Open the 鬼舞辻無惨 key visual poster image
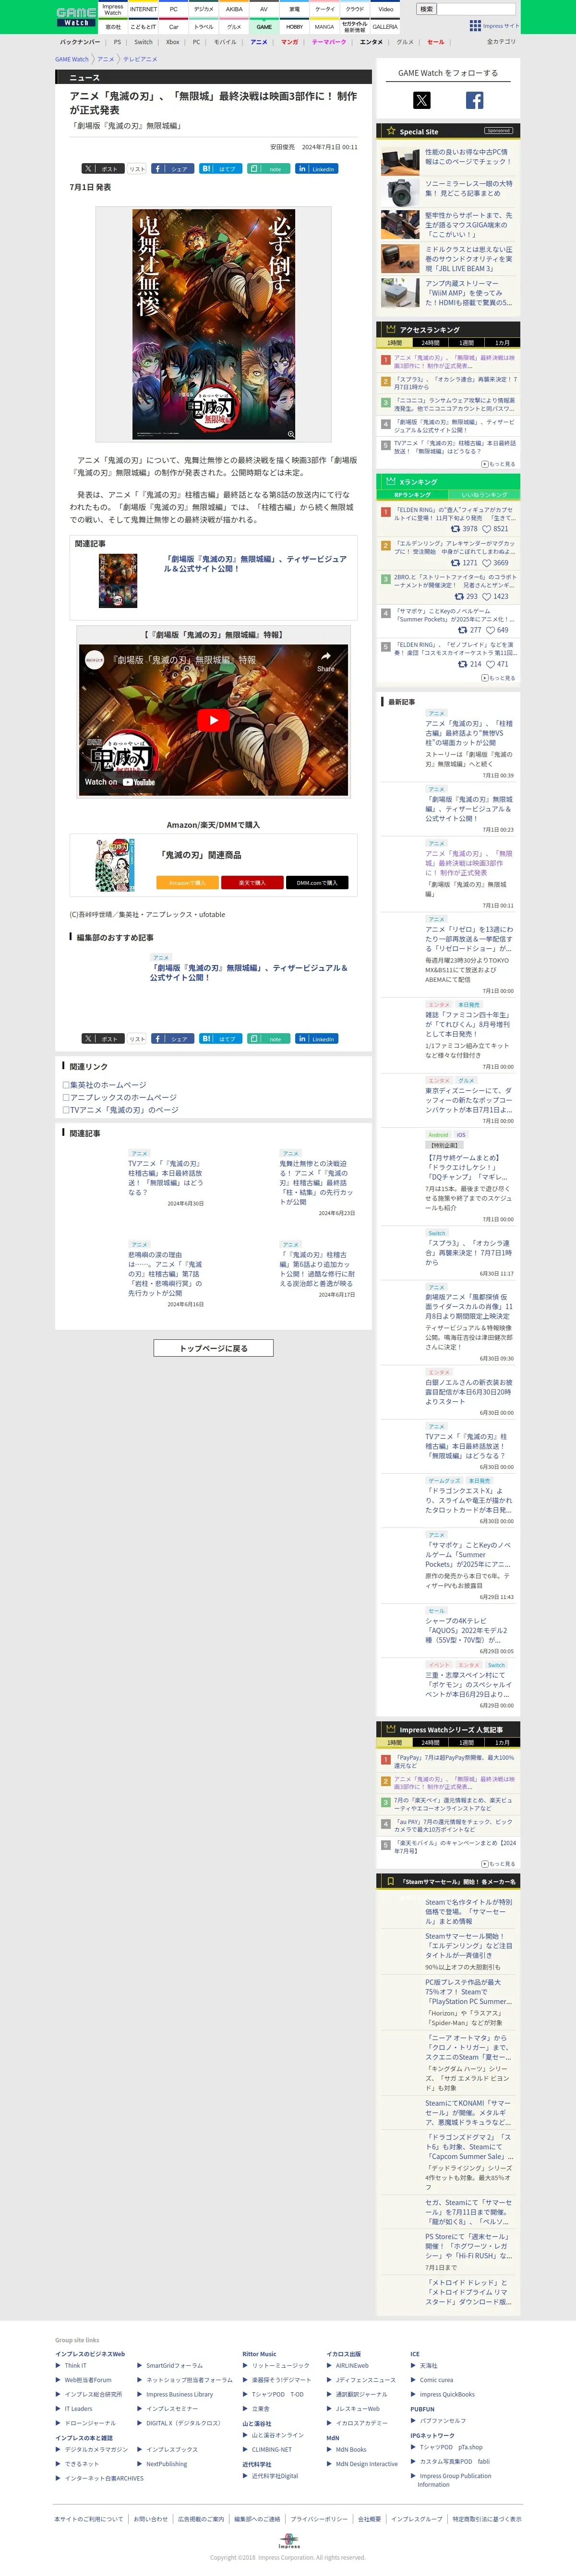 point(214,324)
